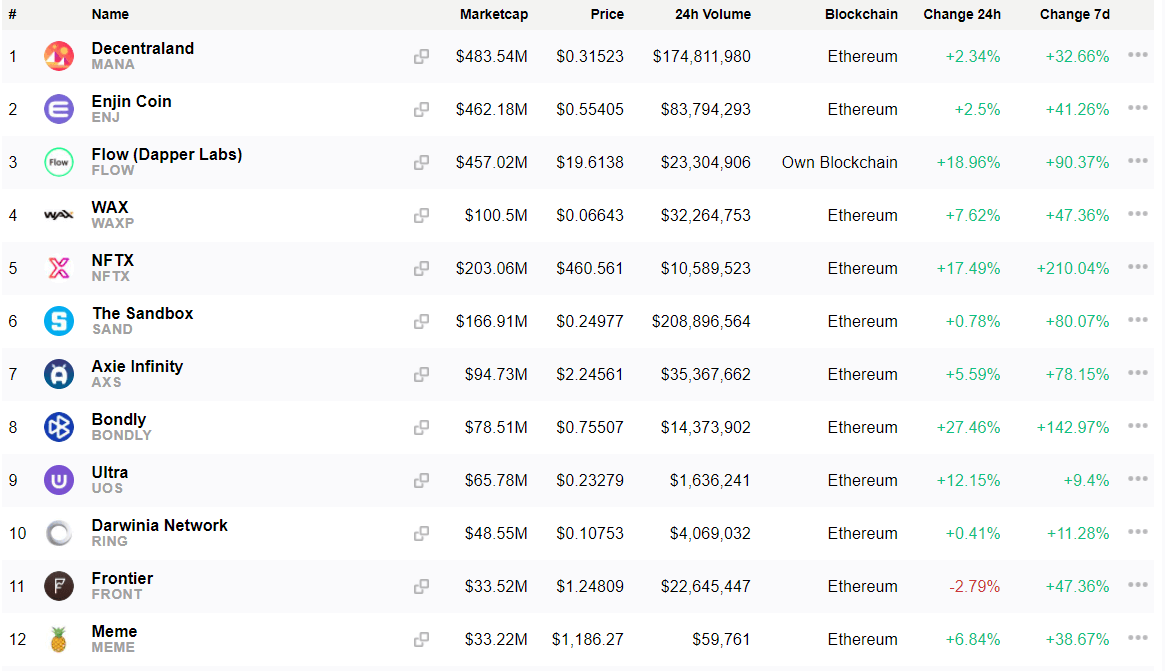The image size is (1165, 671).
Task: Click the Enjin Coin purple logo
Action: 59,109
